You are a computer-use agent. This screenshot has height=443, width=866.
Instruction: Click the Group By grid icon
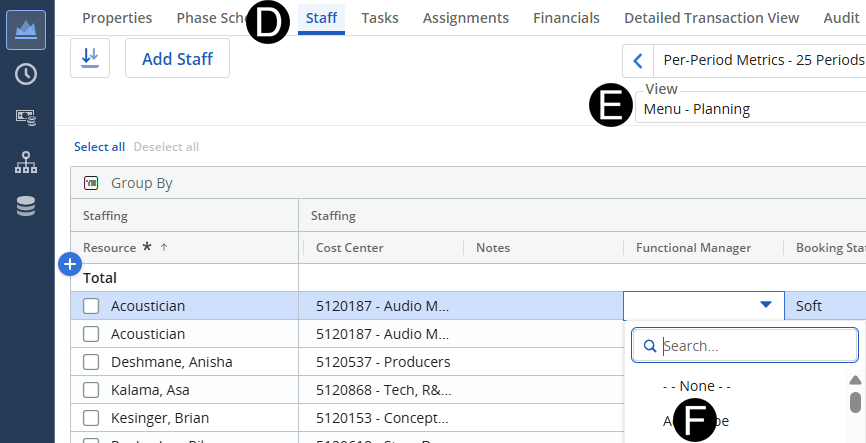point(91,183)
